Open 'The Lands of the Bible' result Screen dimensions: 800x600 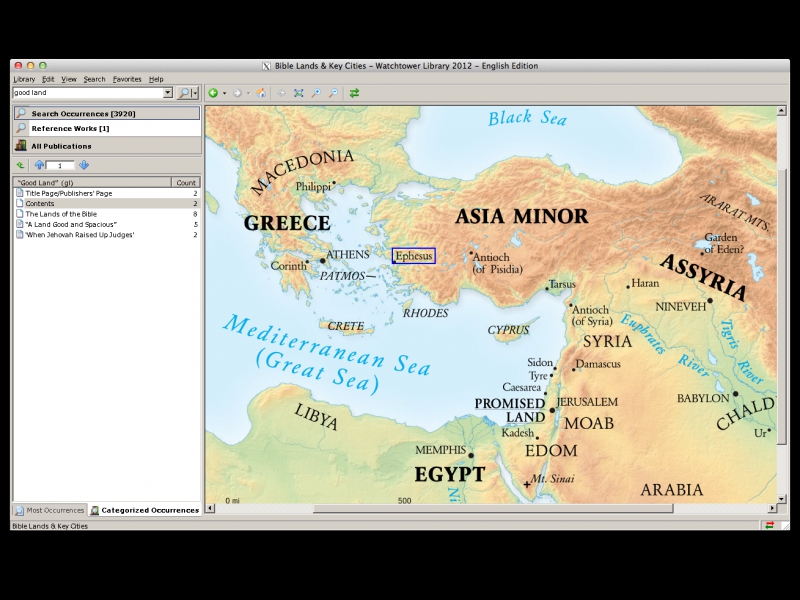click(62, 214)
